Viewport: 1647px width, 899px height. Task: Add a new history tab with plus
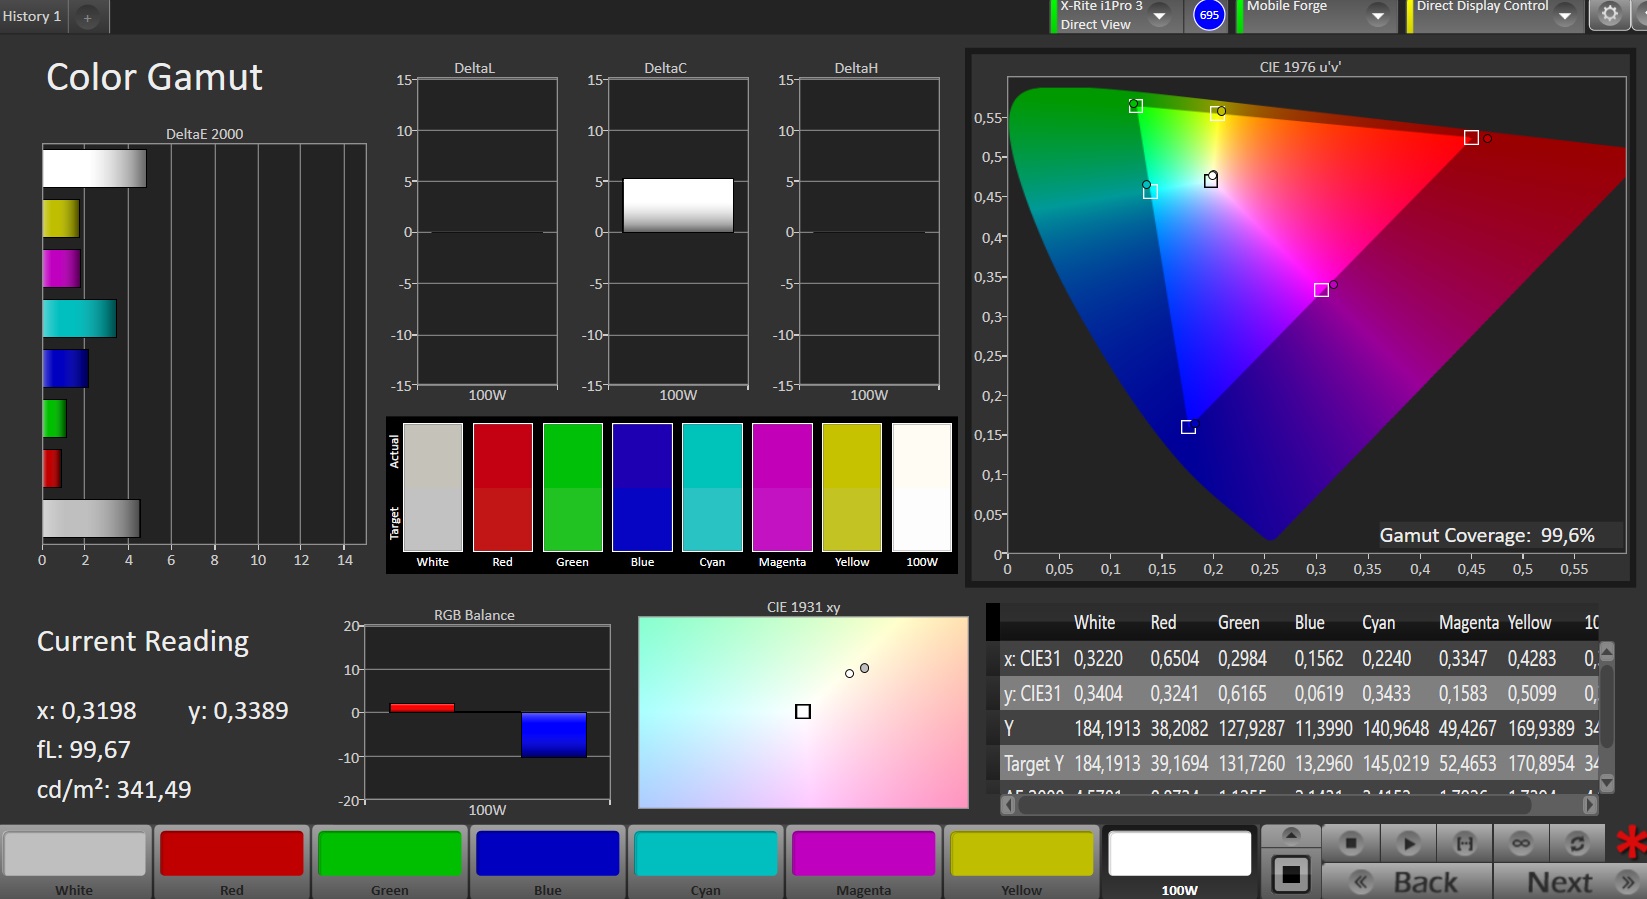87,17
